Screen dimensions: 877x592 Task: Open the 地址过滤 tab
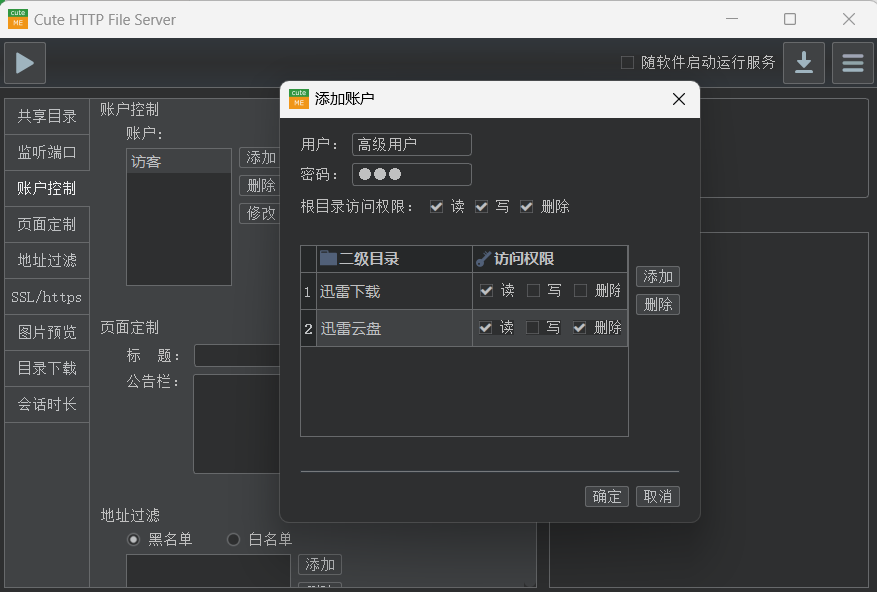click(x=47, y=260)
